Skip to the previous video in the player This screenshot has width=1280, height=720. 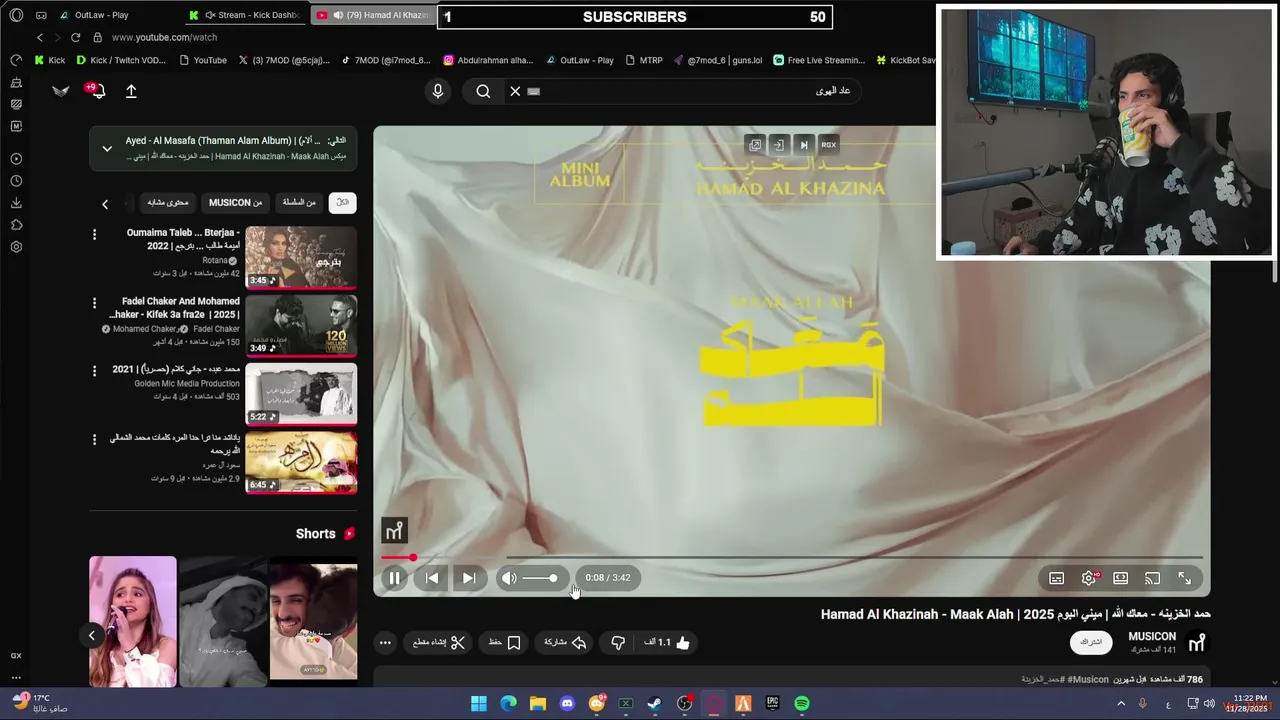tap(432, 578)
